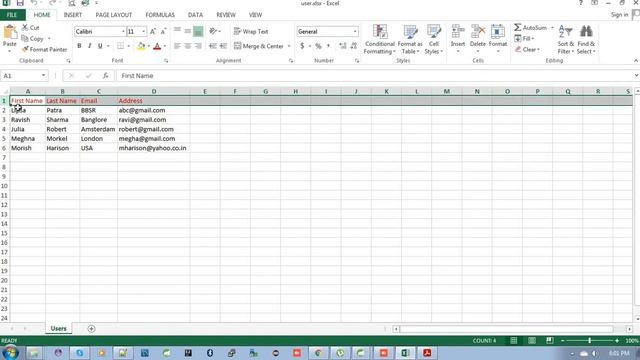Open Find & Select binoculars menu

click(x=586, y=40)
